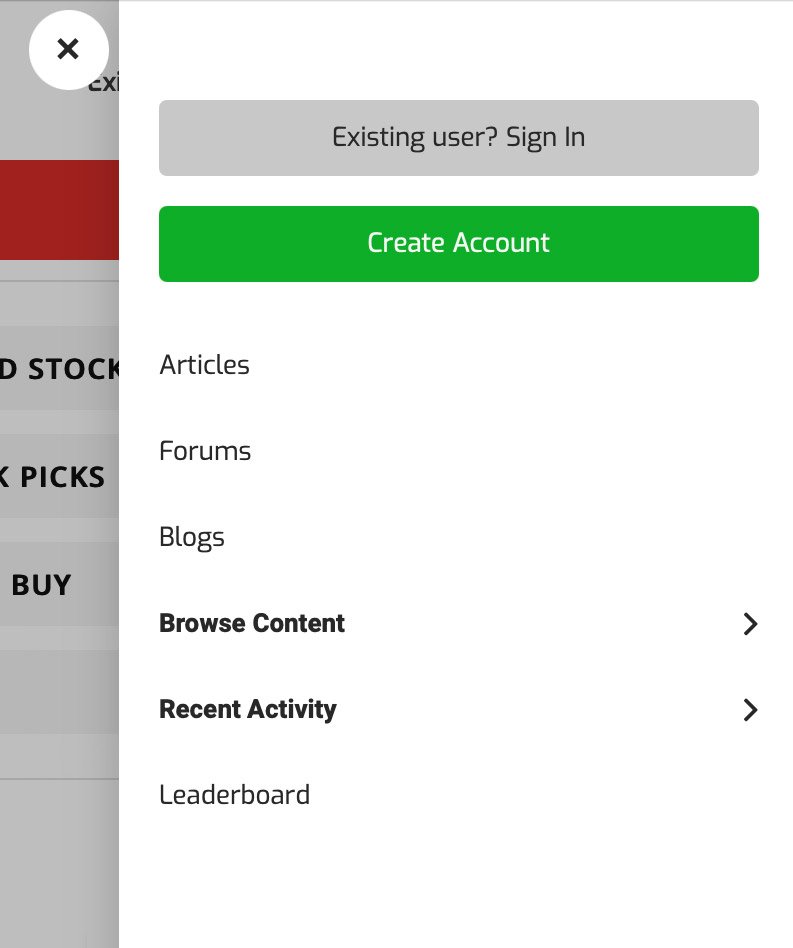Expand Recent Activity using its chevron arrow
This screenshot has width=793, height=948.
[x=750, y=710]
